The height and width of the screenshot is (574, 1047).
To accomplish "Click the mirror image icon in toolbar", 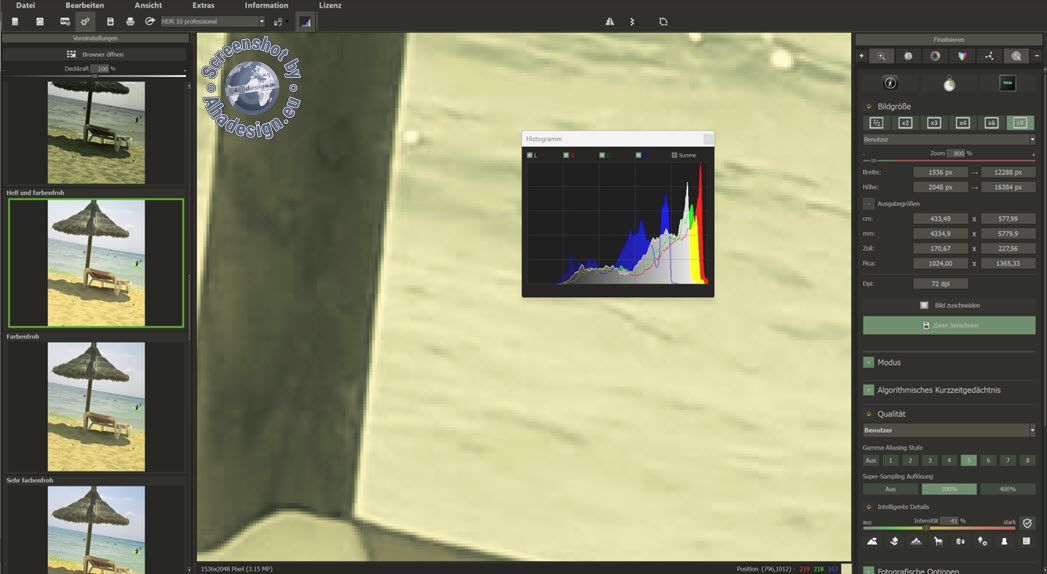I will 610,21.
